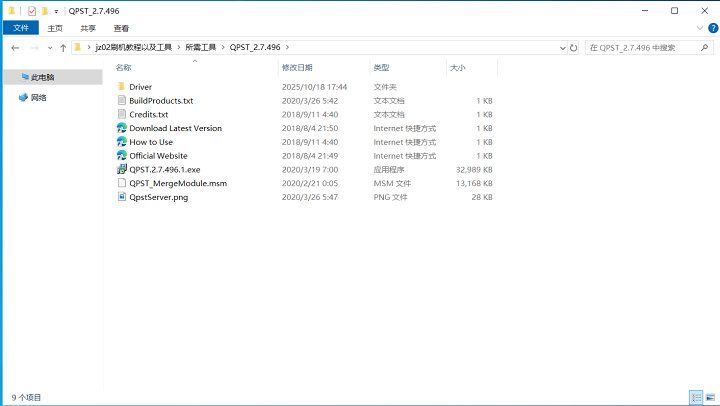Open the blue help question mark
This screenshot has width=720, height=406.
click(x=713, y=28)
